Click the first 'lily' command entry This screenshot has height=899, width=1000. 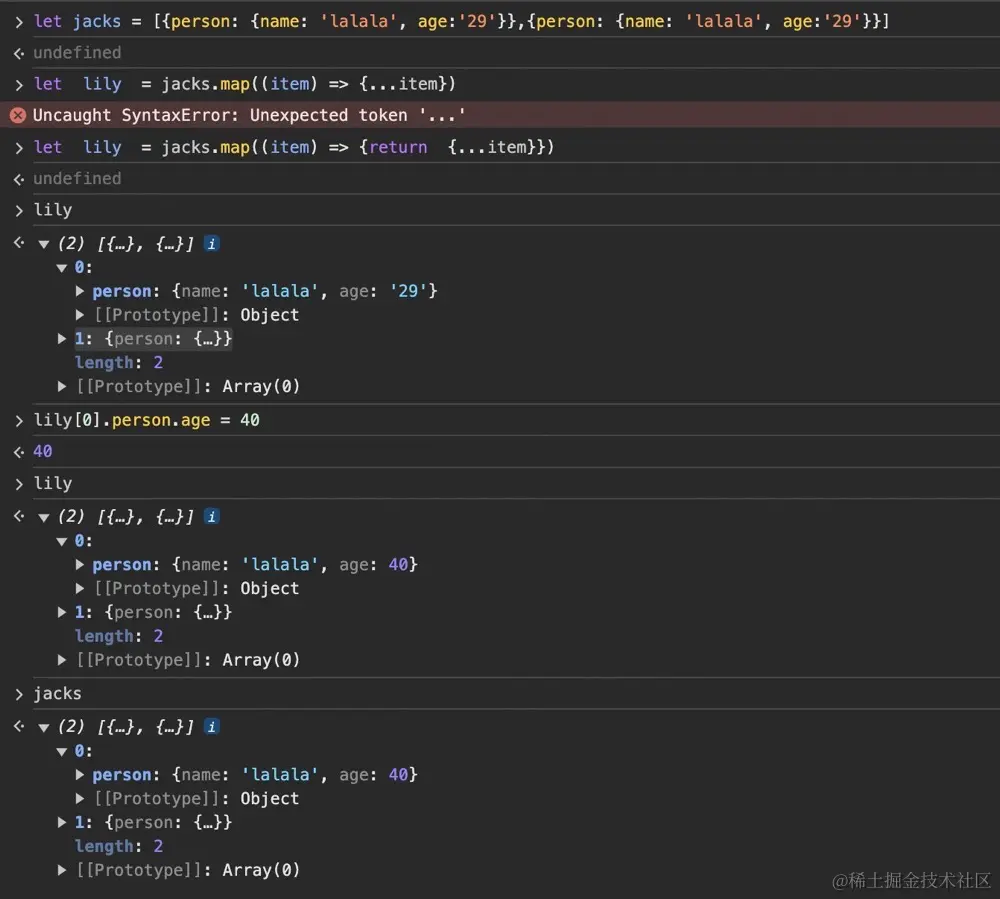[x=53, y=210]
